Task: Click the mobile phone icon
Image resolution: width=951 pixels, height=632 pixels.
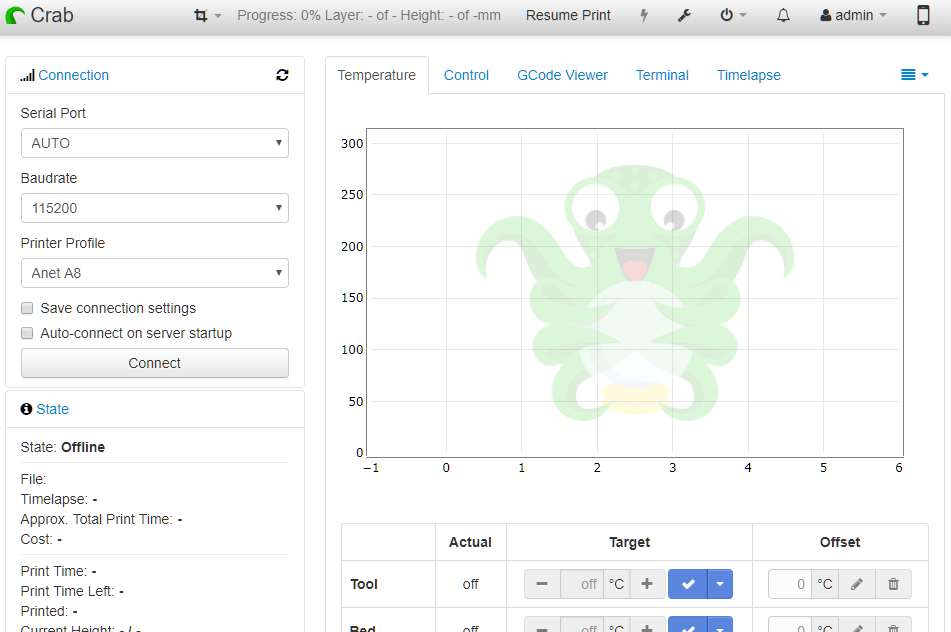Action: [x=923, y=15]
